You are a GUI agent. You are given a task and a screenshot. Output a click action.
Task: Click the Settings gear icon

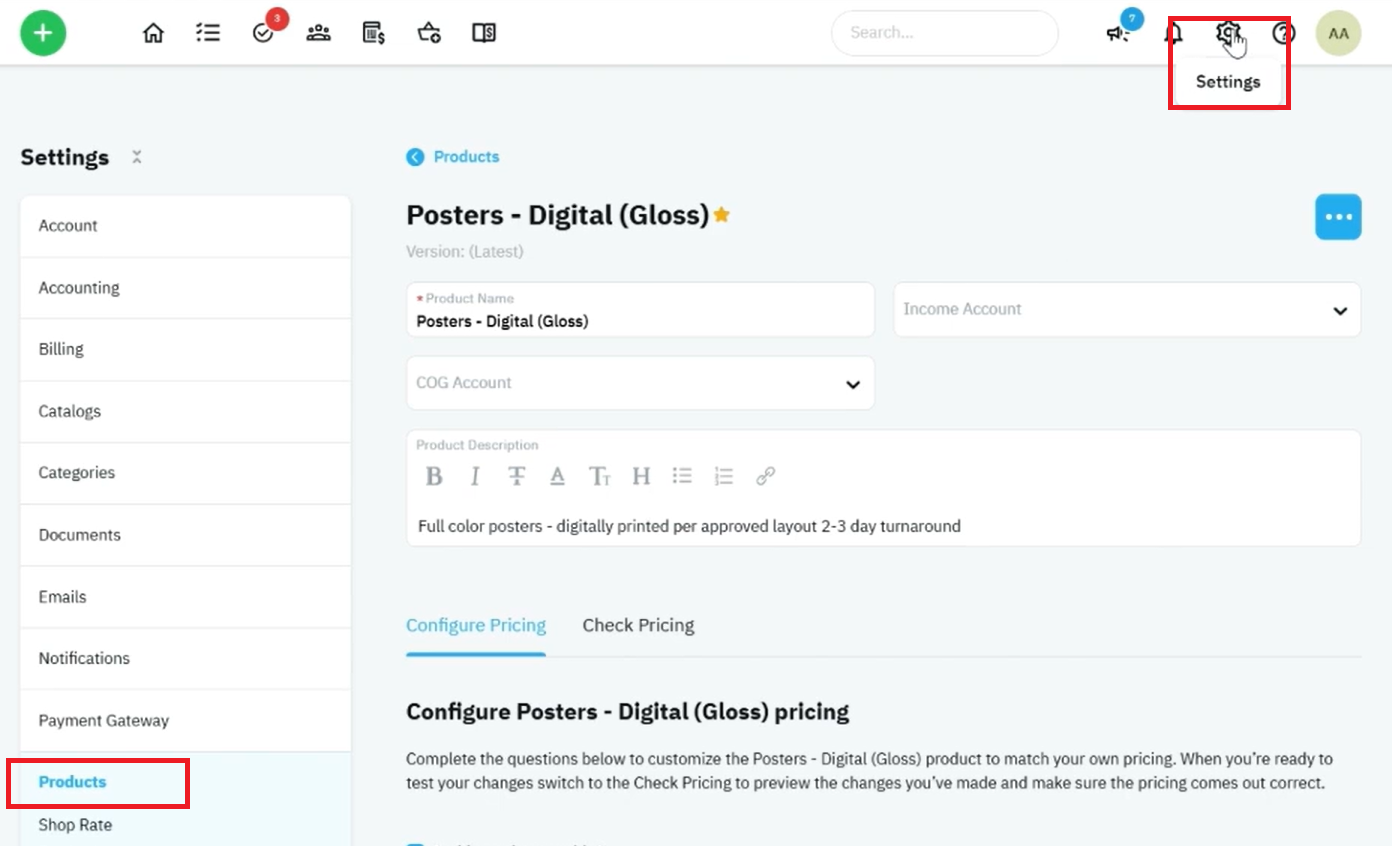[x=1228, y=33]
